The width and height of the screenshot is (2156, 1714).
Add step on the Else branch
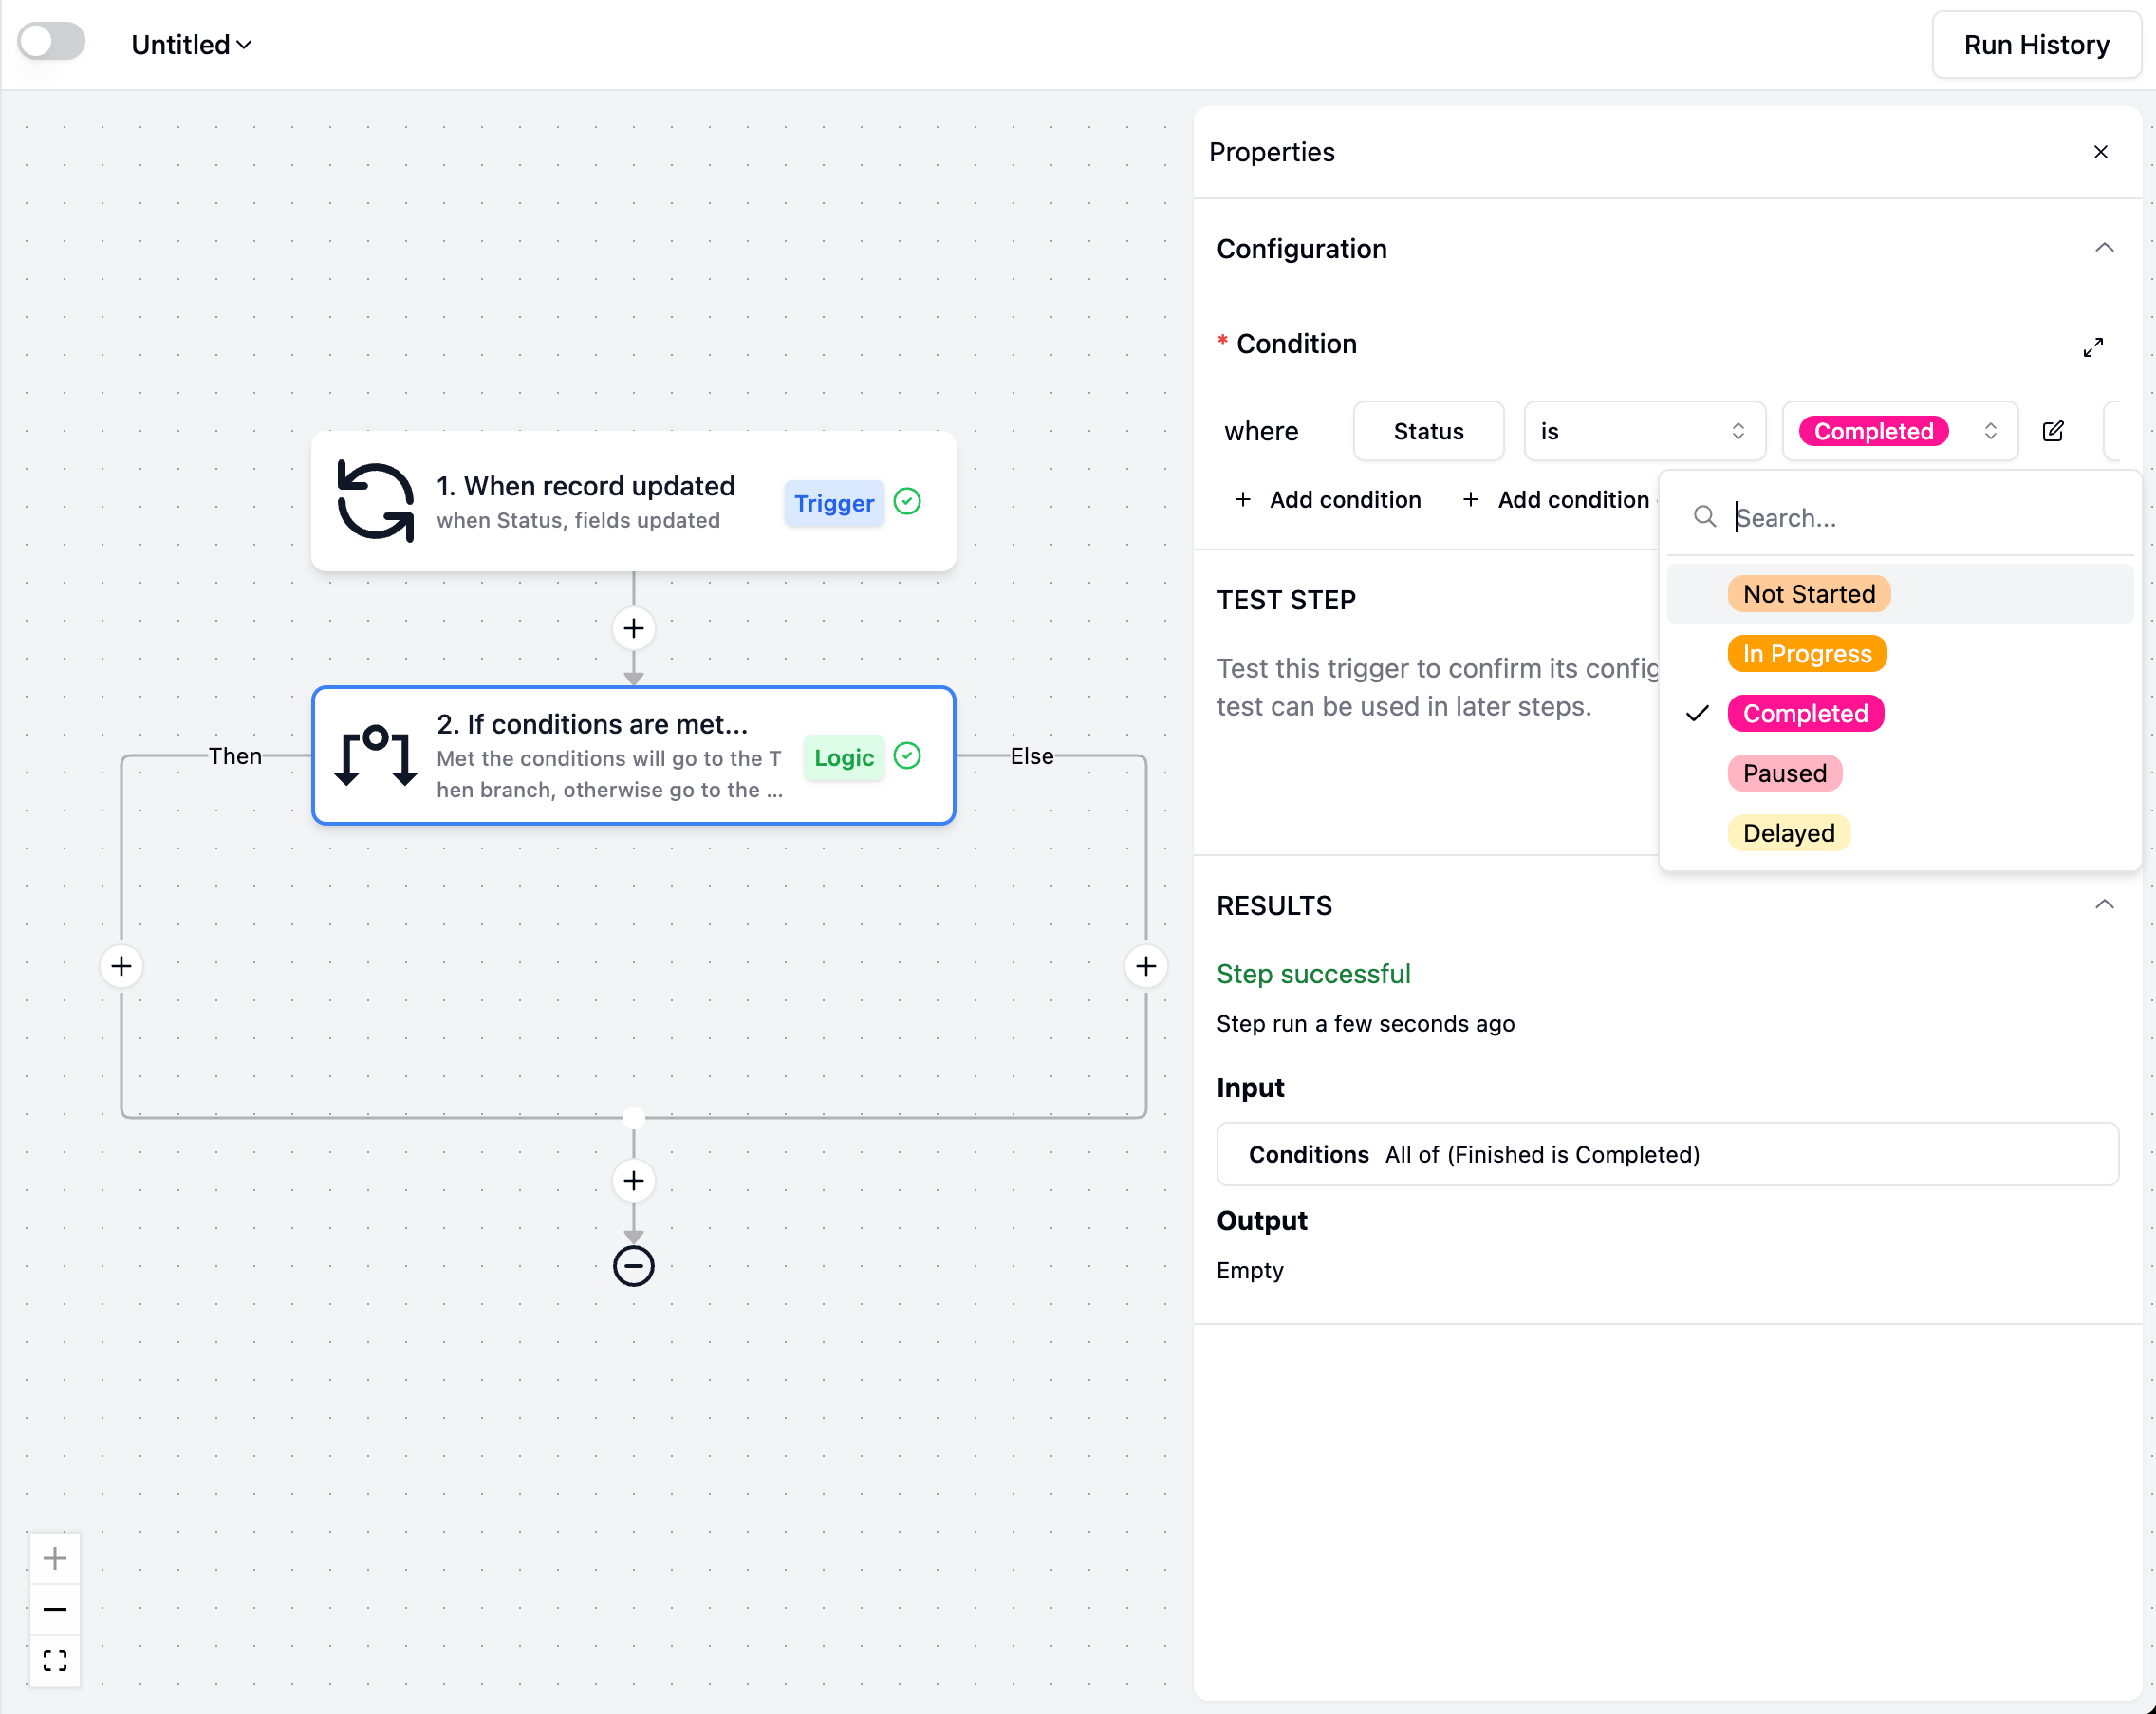point(1146,966)
